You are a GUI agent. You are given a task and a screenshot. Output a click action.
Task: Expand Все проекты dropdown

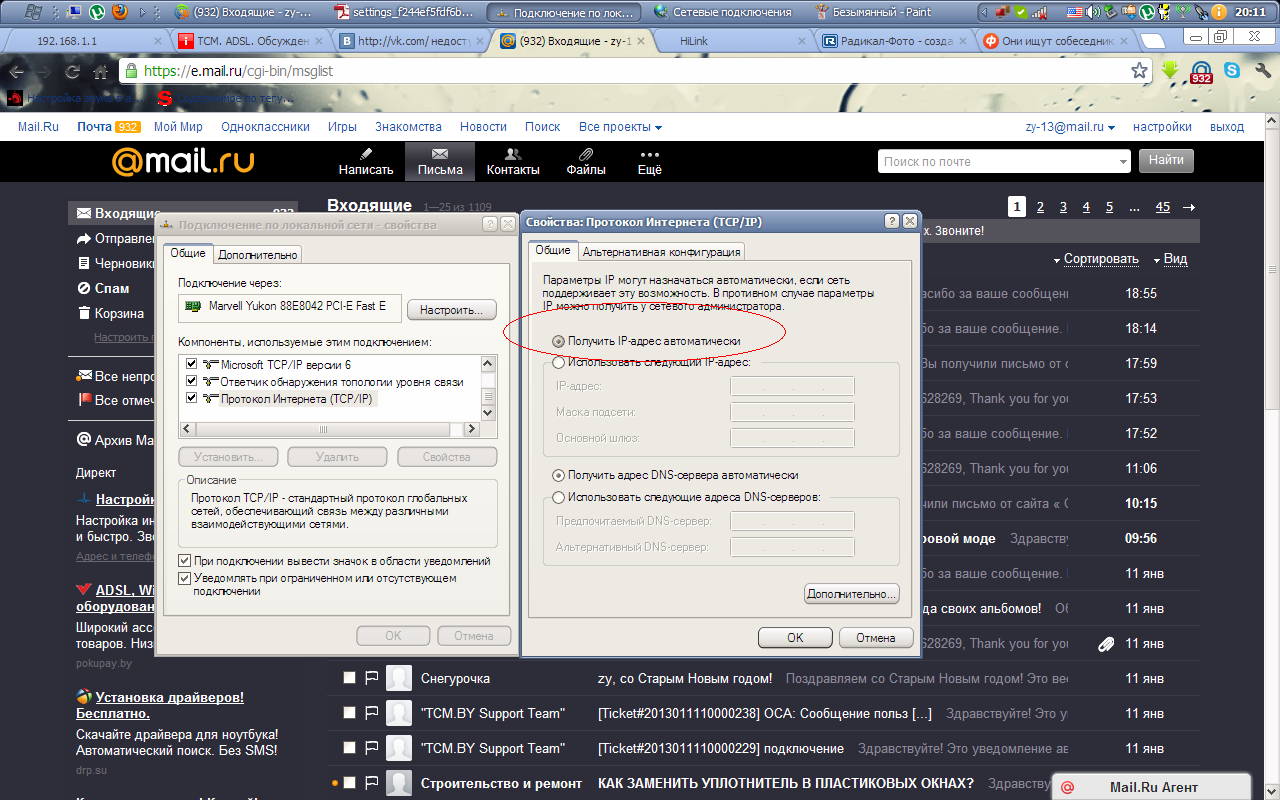click(620, 127)
